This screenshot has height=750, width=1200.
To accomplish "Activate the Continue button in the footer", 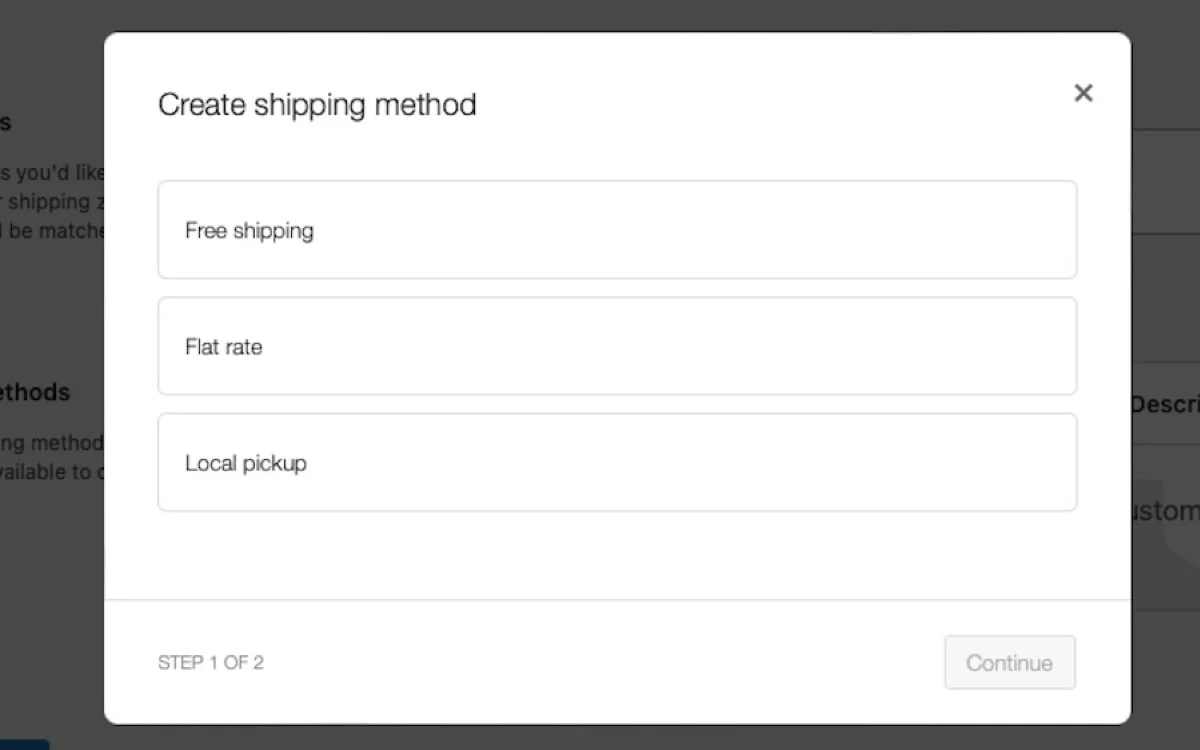I will coord(1009,662).
